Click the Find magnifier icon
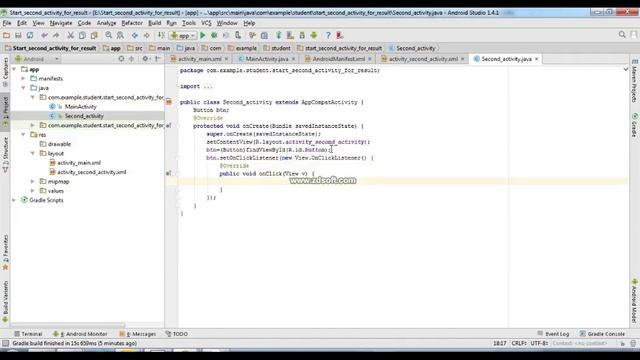640x360 pixels. (x=109, y=36)
